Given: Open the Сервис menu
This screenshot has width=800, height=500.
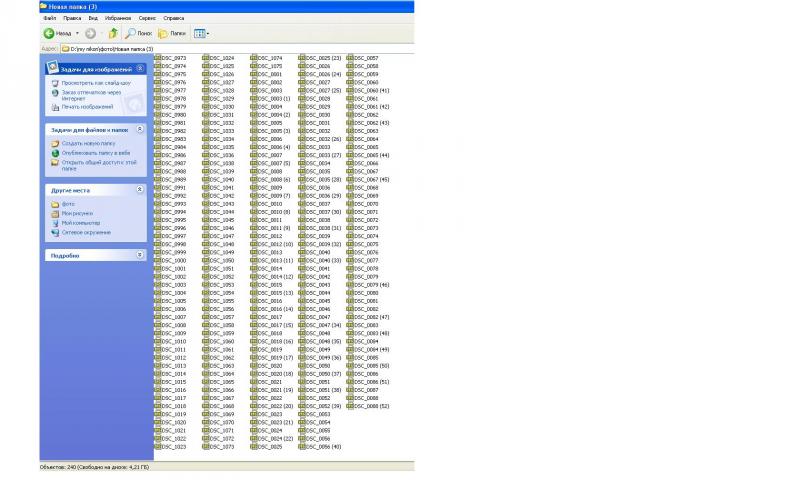Looking at the screenshot, I should 147,18.
